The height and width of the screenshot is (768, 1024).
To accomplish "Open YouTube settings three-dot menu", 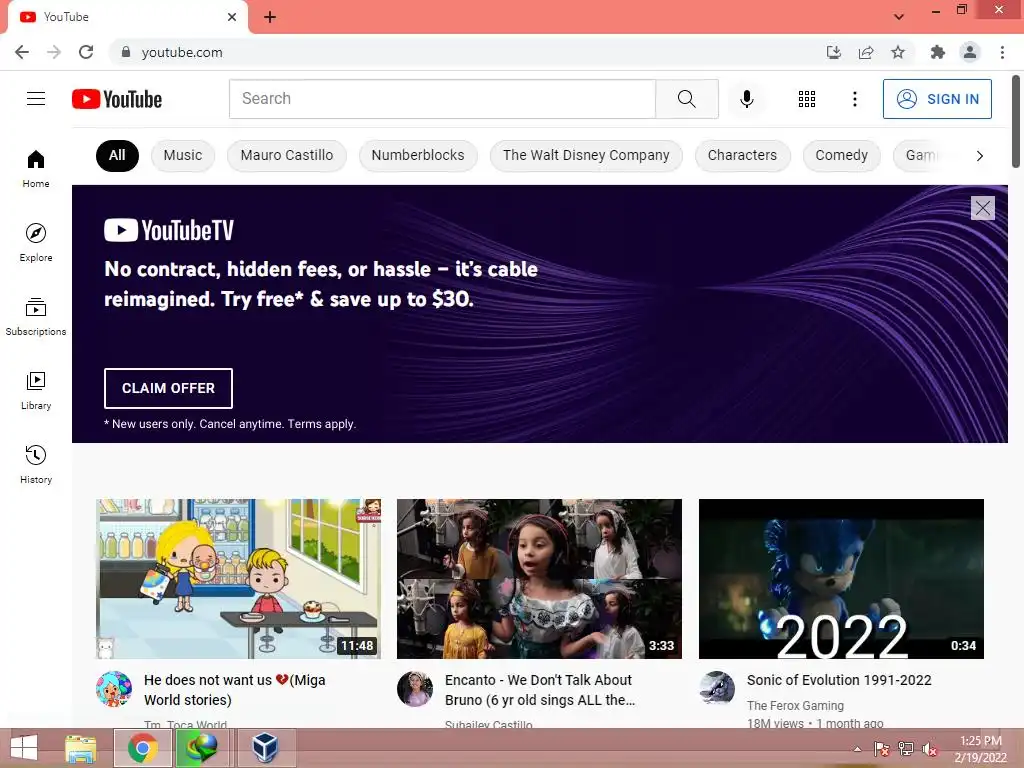I will (854, 99).
